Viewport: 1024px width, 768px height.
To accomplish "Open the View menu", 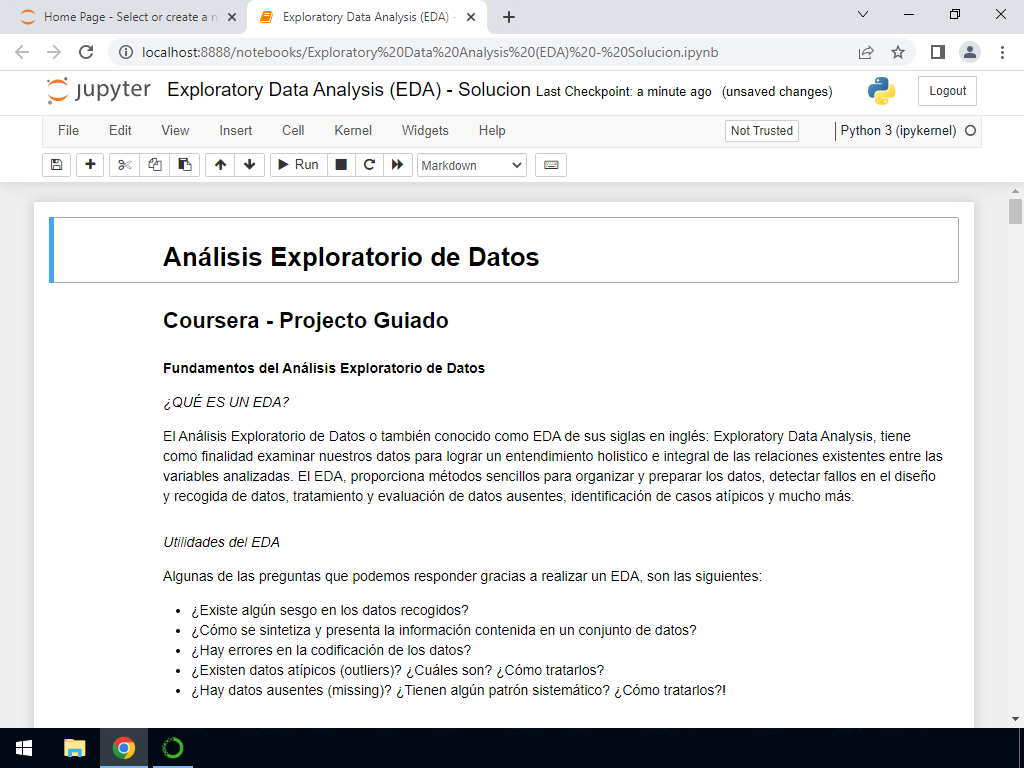I will click(x=175, y=131).
